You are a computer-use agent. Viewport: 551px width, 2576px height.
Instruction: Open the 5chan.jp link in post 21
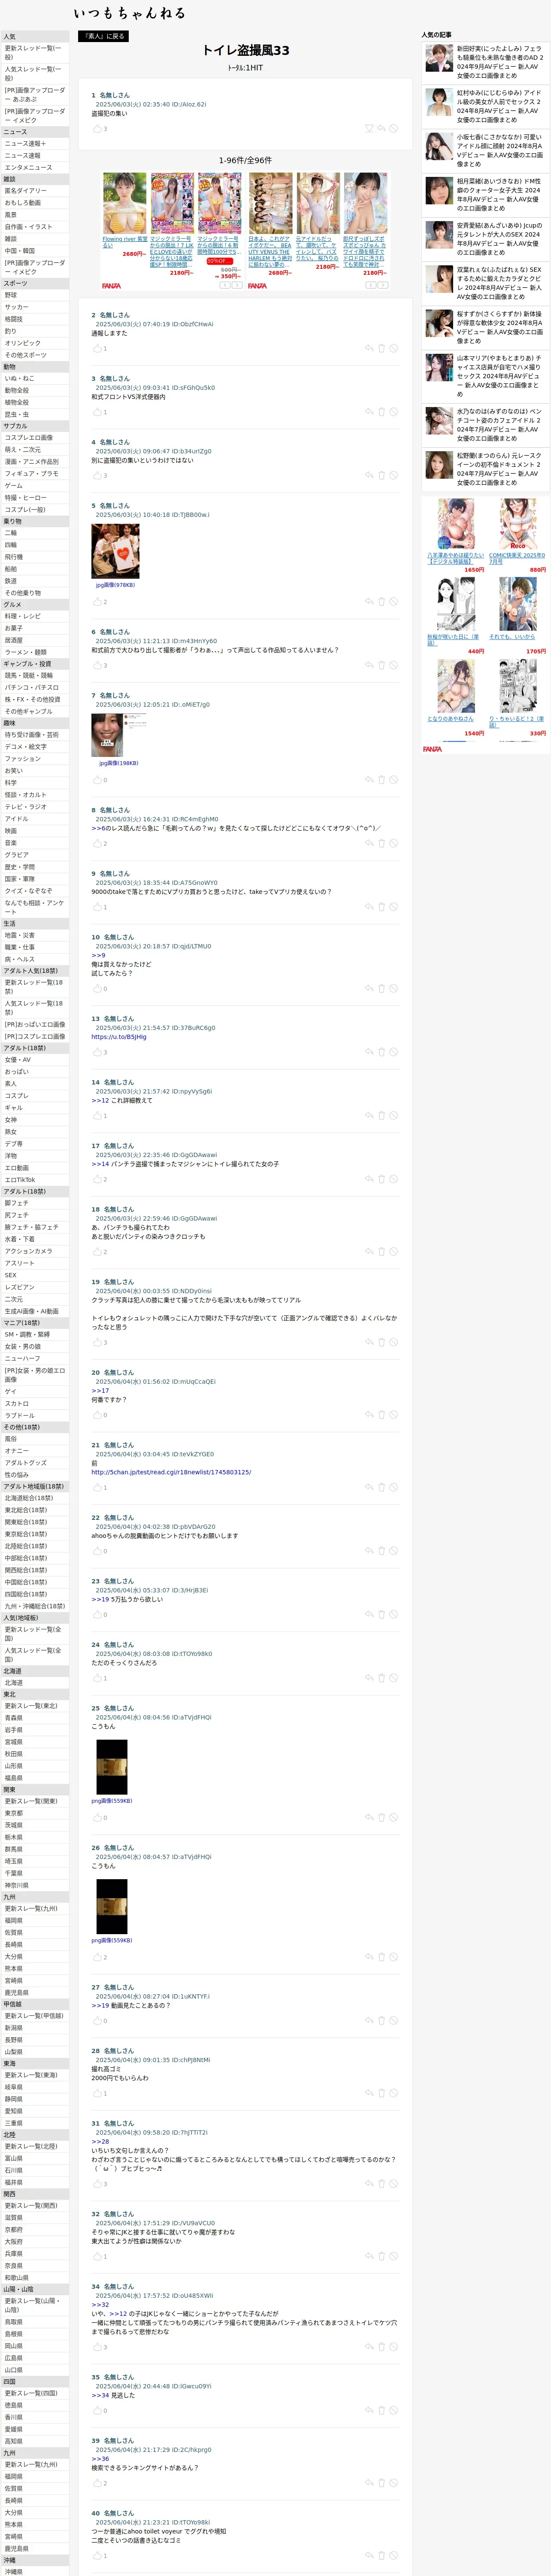171,1472
